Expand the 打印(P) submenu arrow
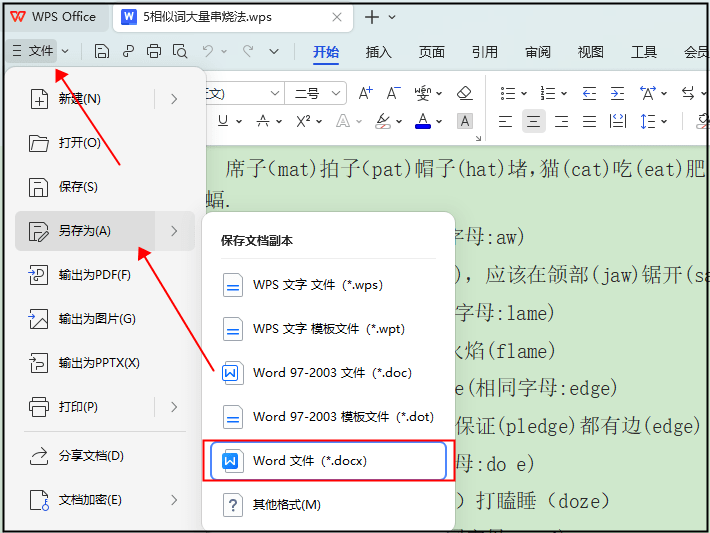This screenshot has height=533, width=710. [x=174, y=407]
